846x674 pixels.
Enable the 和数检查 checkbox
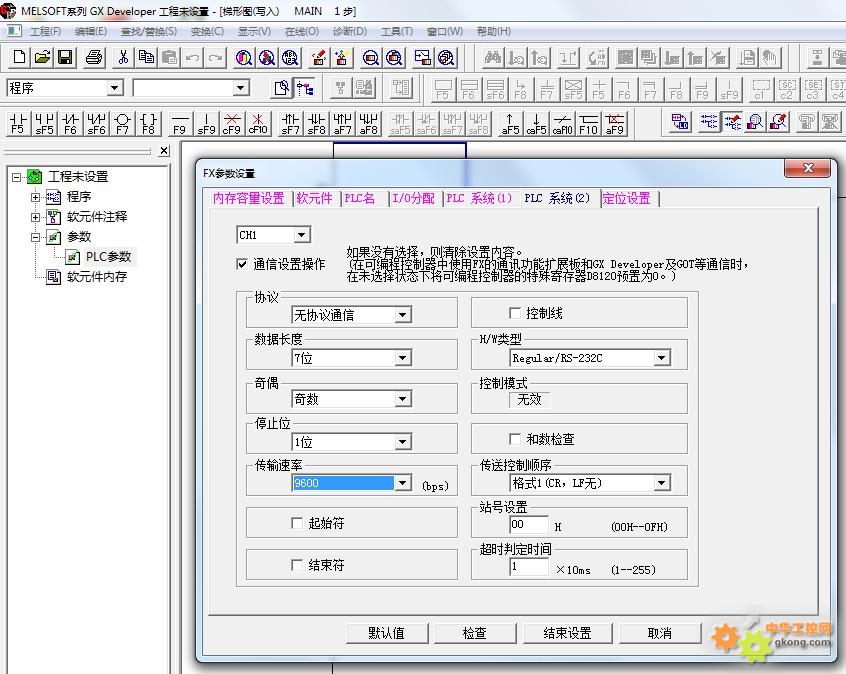pyautogui.click(x=515, y=439)
